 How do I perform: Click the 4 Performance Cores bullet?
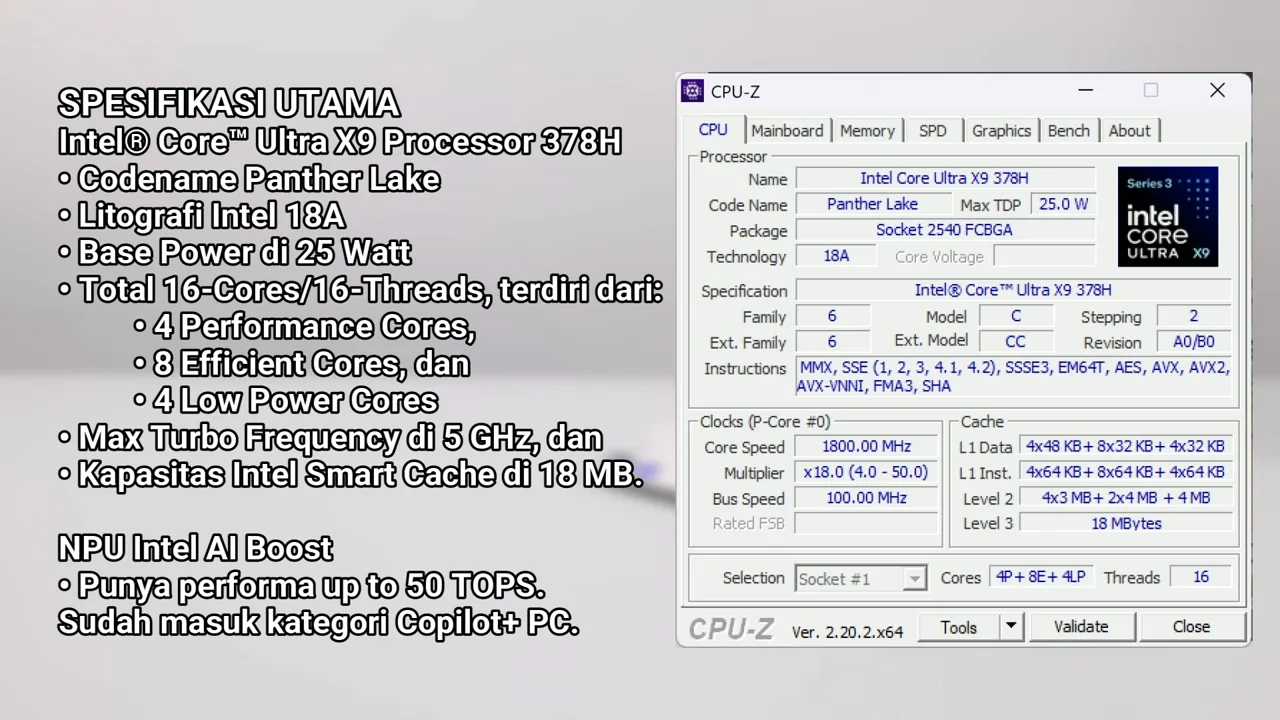(x=304, y=327)
